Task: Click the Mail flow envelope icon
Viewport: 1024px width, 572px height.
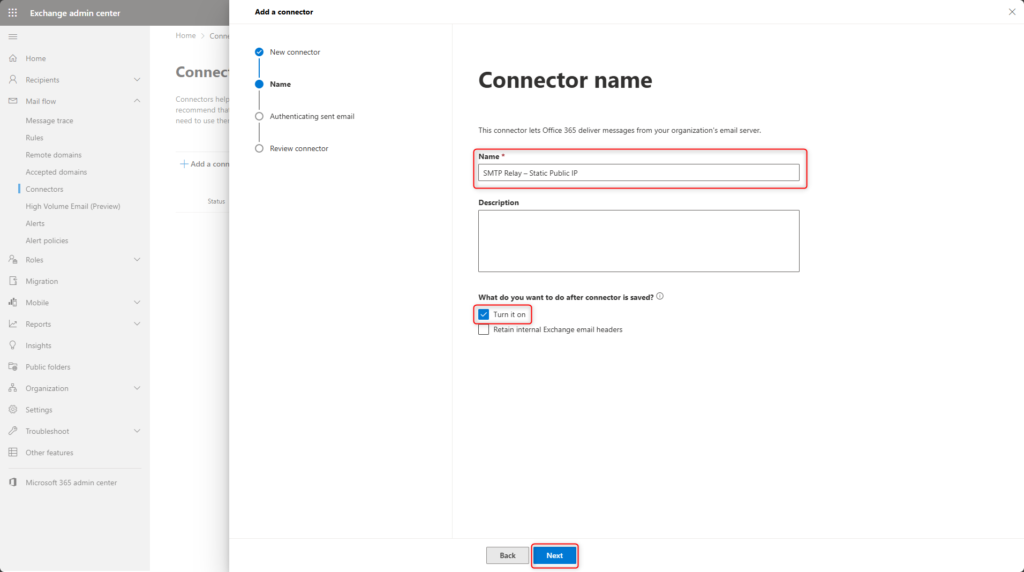Action: pyautogui.click(x=12, y=101)
